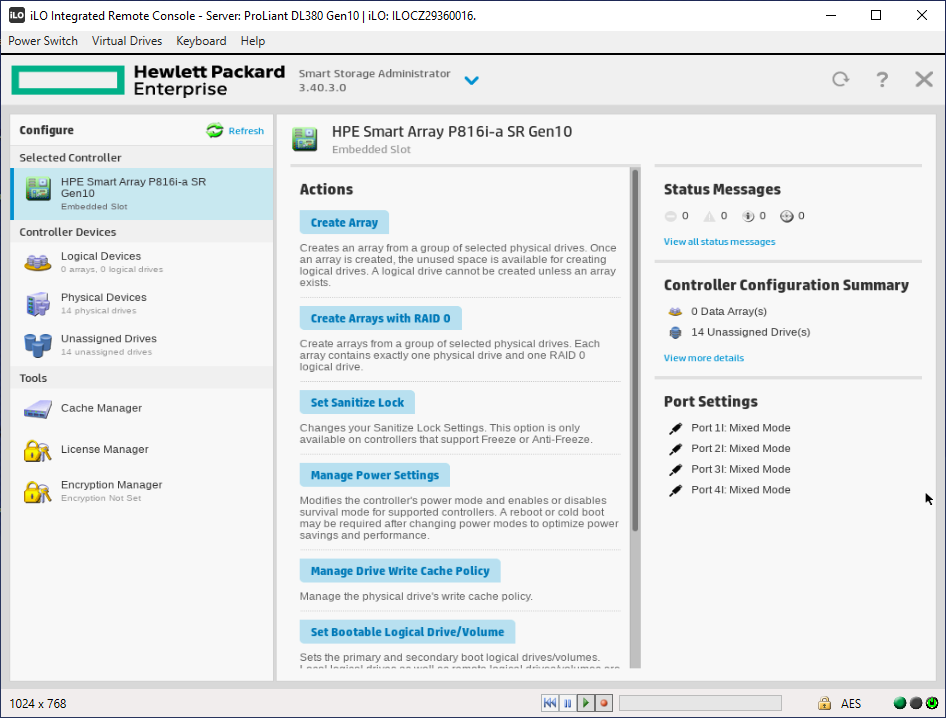Viewport: 946px width, 718px height.
Task: Click the fourth status message count icon
Action: 787,216
